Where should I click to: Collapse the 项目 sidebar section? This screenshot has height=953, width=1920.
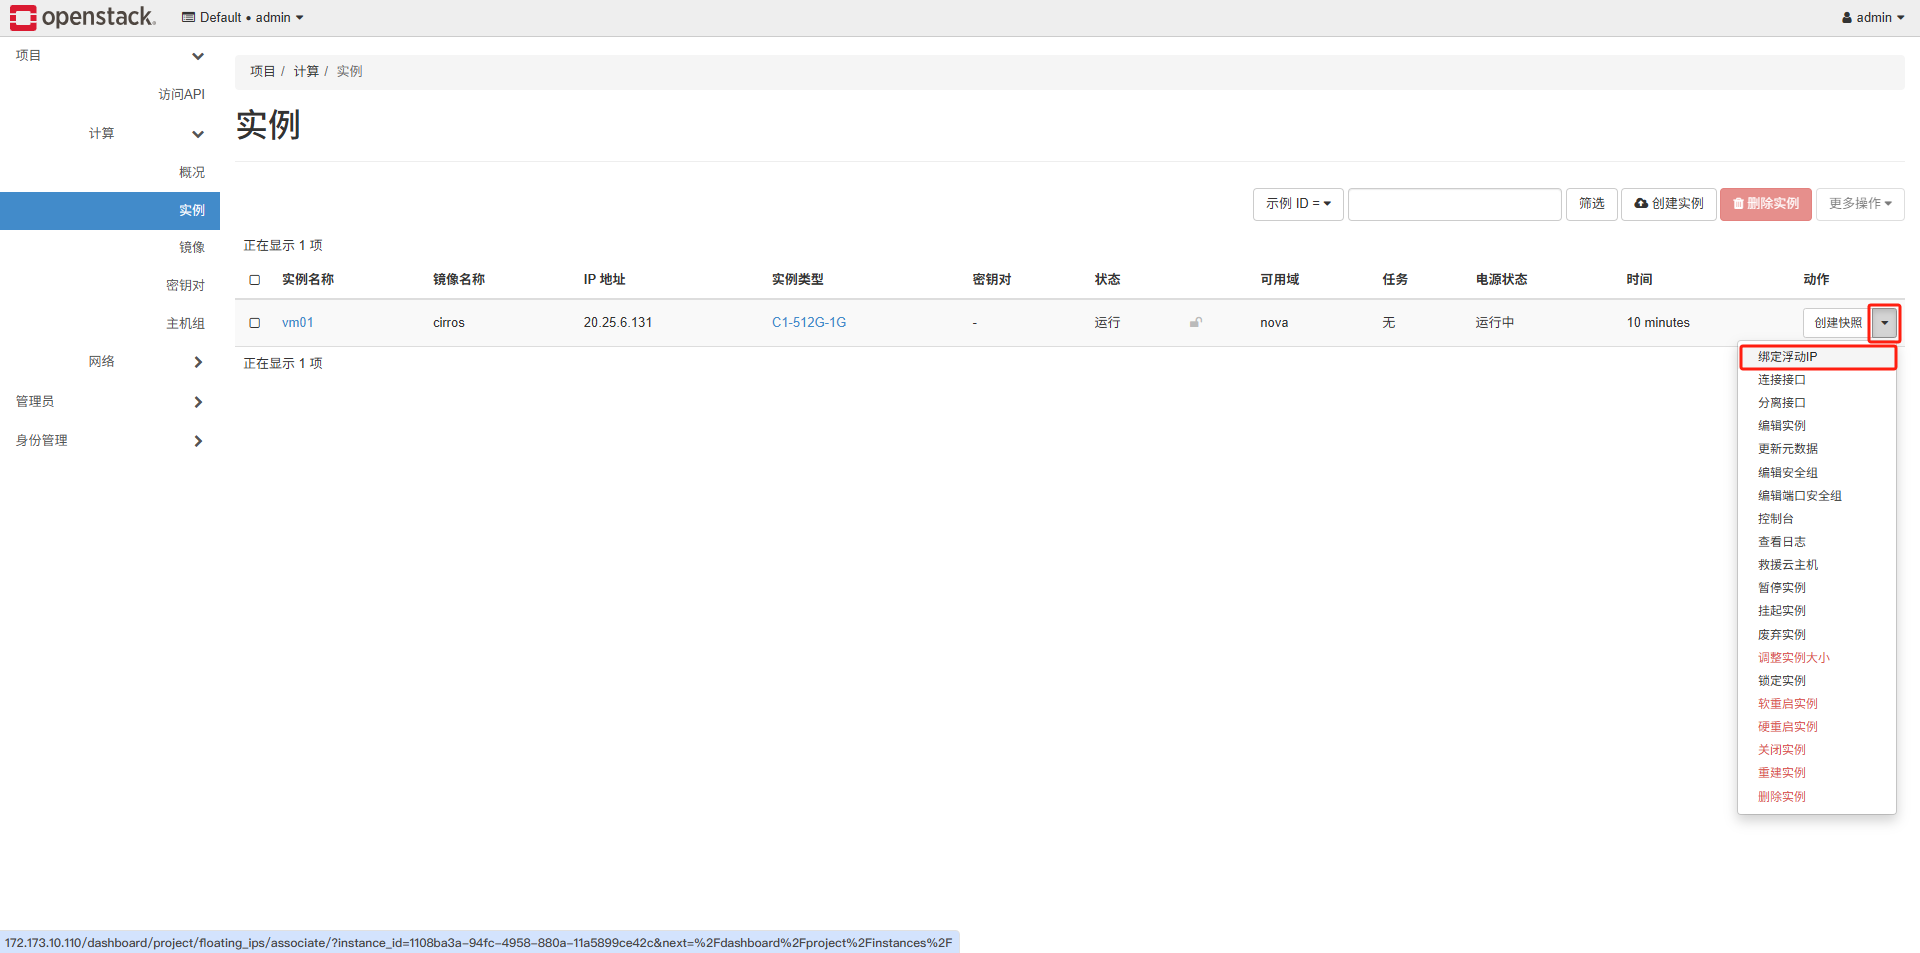(110, 56)
